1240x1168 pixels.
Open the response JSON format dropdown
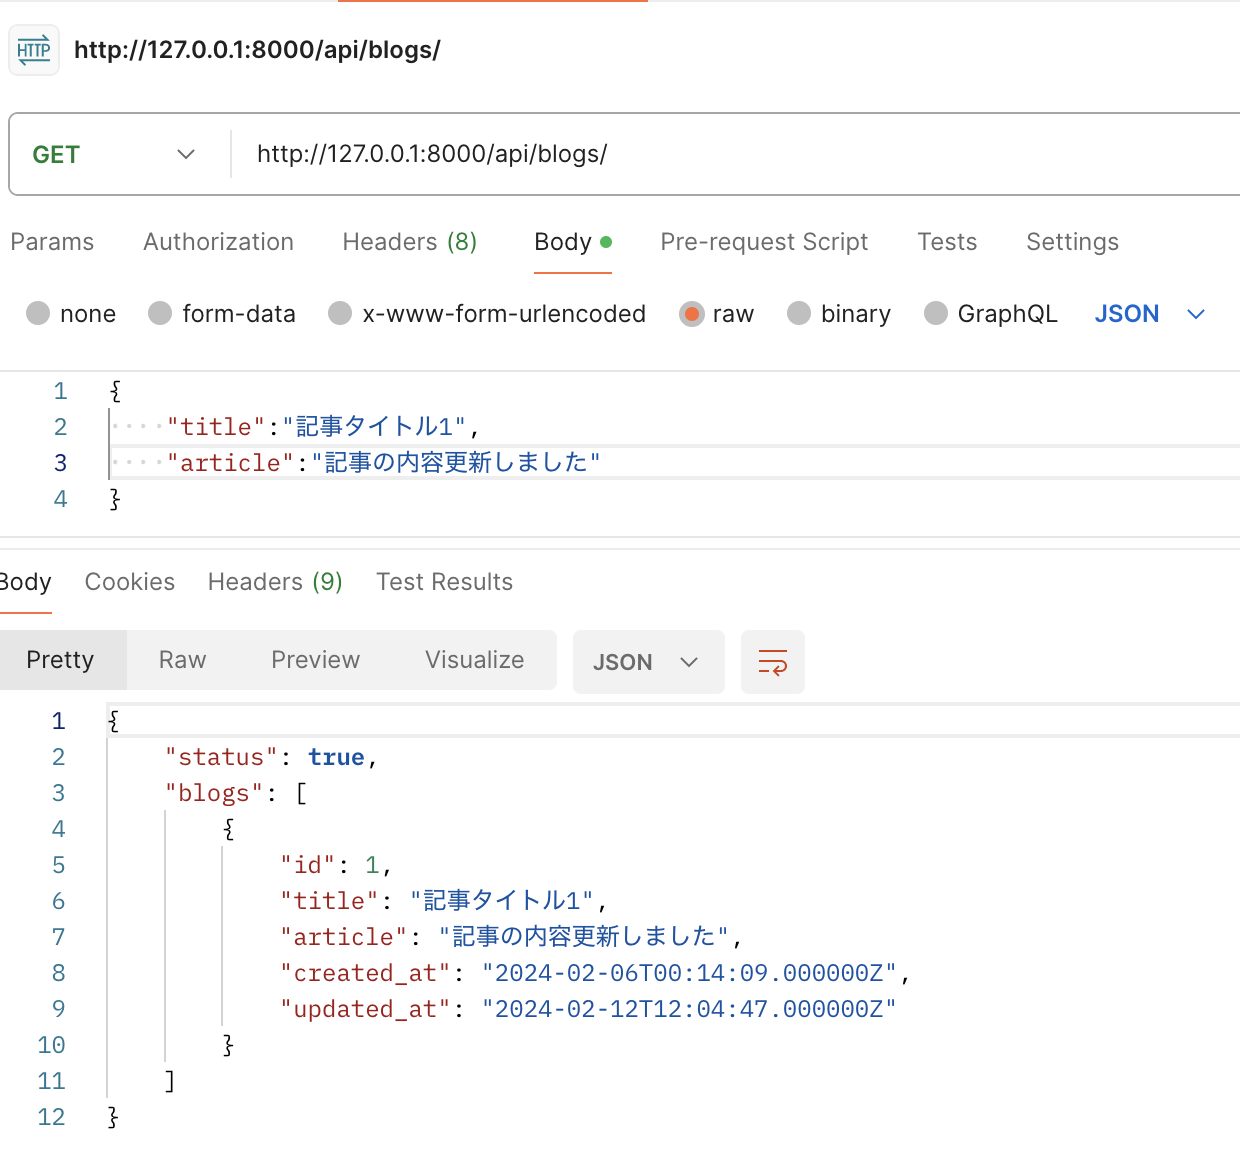click(648, 662)
